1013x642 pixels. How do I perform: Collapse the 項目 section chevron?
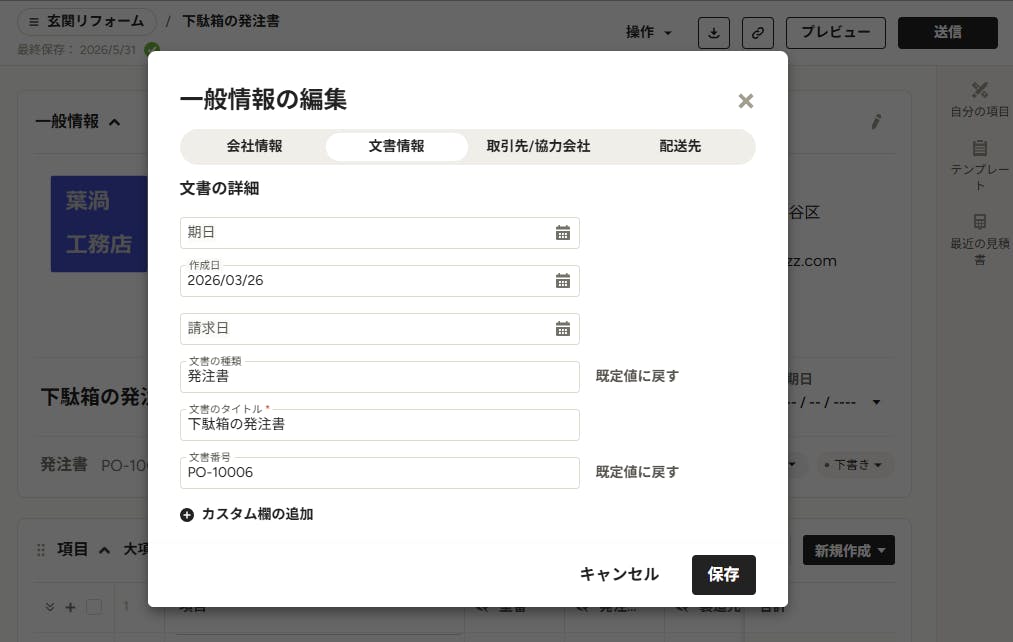(104, 550)
